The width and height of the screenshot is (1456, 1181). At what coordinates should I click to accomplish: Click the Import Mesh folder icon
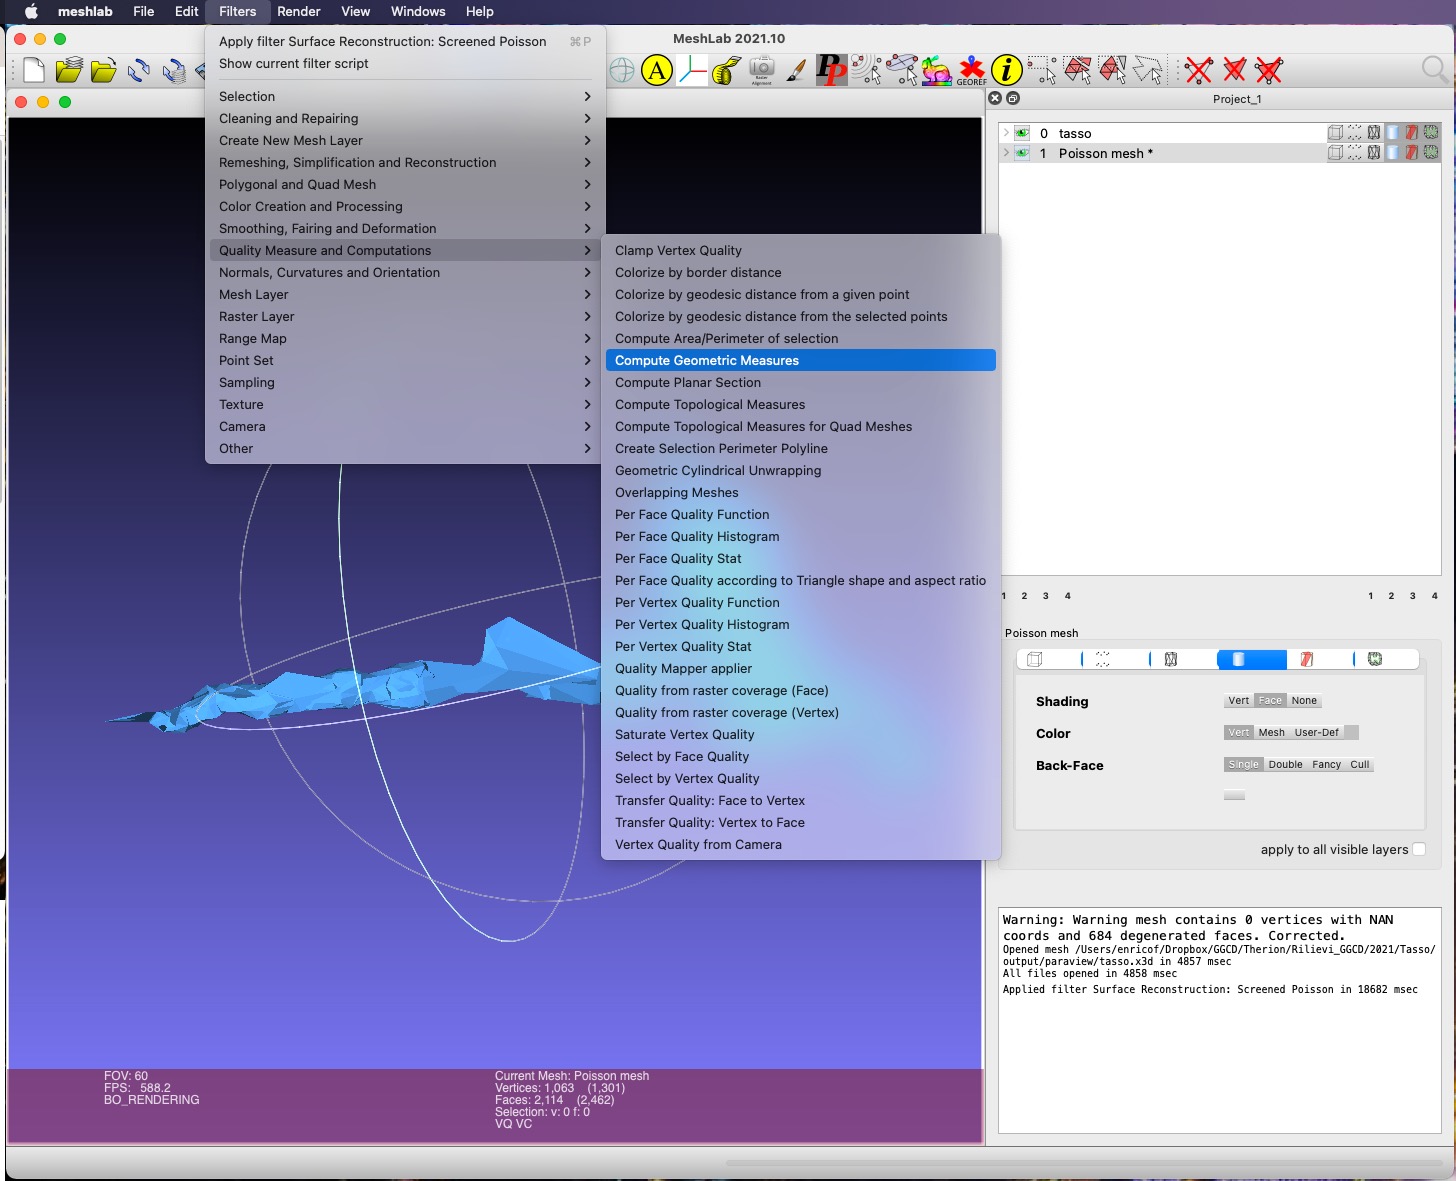[x=104, y=70]
